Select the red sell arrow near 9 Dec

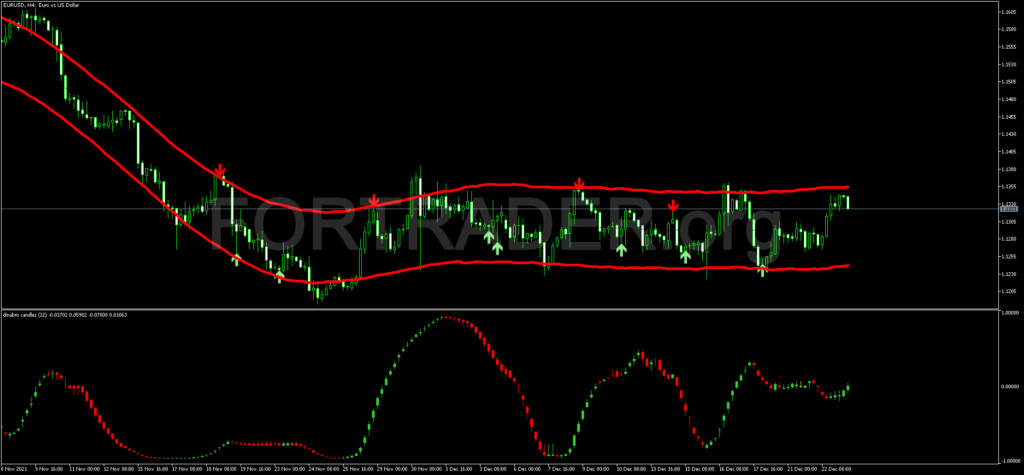point(579,183)
